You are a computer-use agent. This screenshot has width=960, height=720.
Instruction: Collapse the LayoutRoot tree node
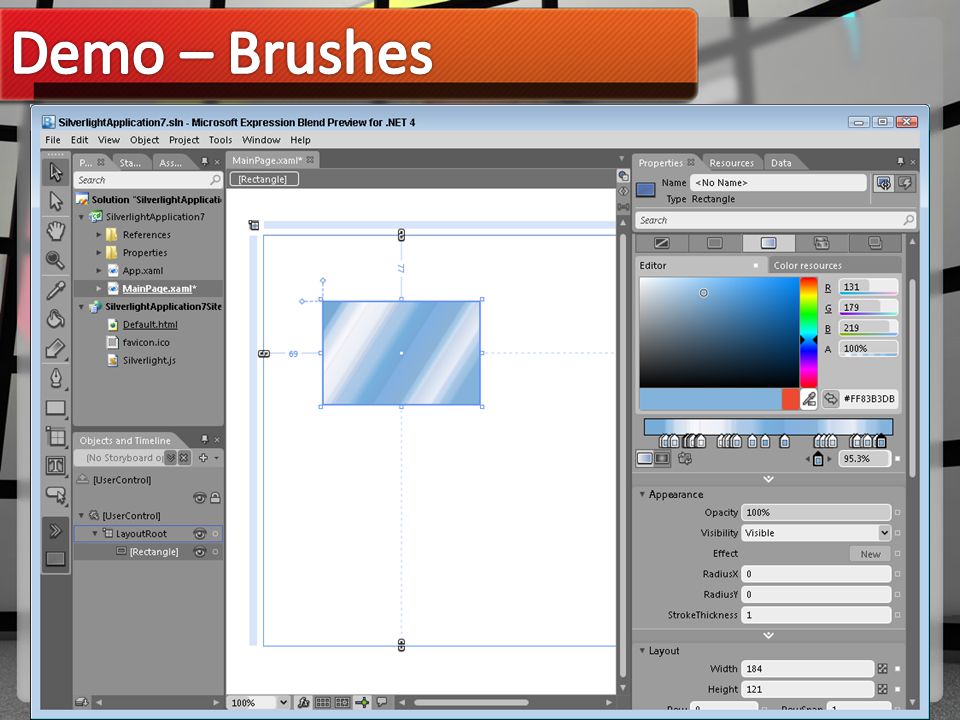pos(95,533)
